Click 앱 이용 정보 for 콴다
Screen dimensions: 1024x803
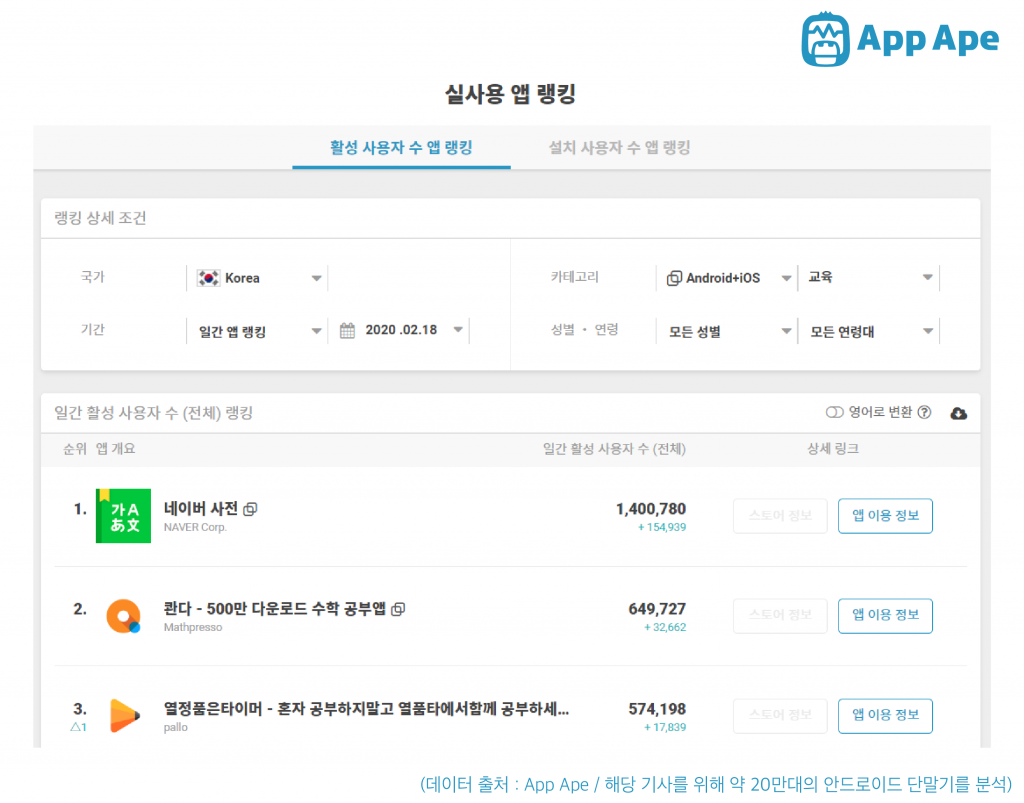coord(885,616)
